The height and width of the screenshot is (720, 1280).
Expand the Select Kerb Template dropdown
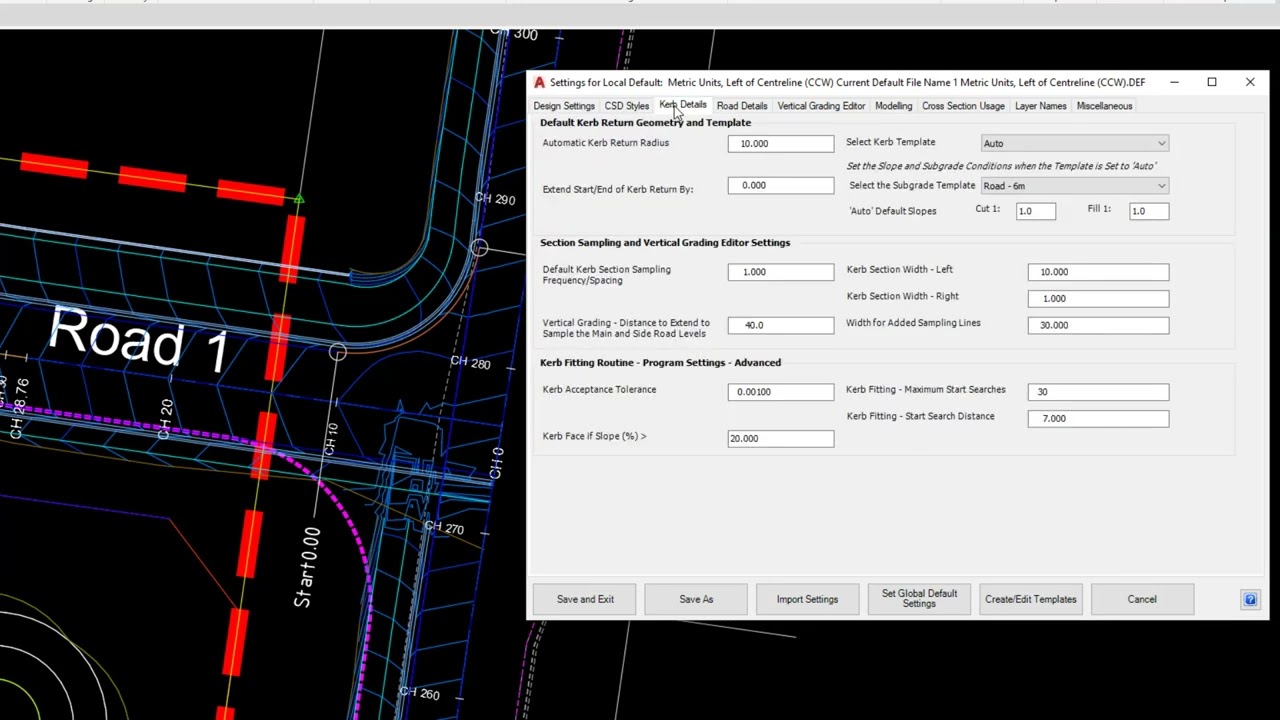[x=1074, y=143]
